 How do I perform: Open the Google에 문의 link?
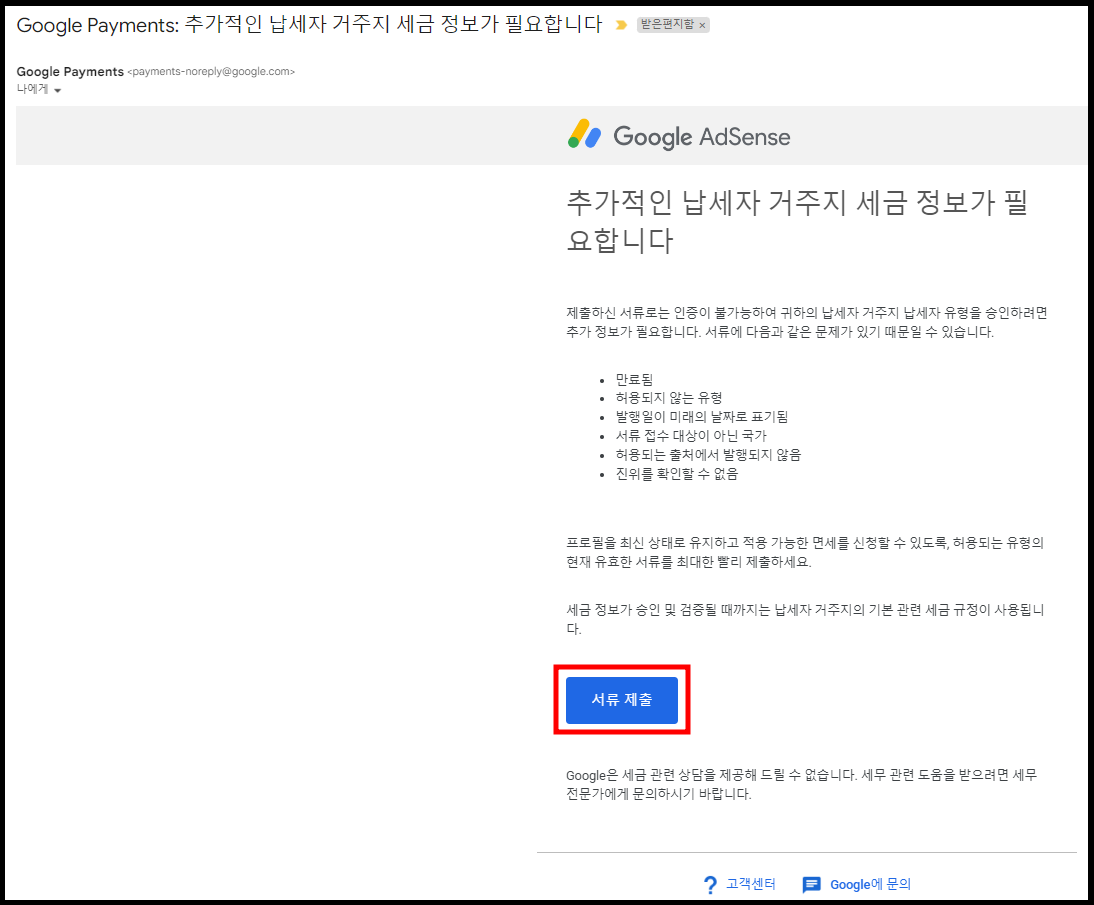tap(870, 884)
